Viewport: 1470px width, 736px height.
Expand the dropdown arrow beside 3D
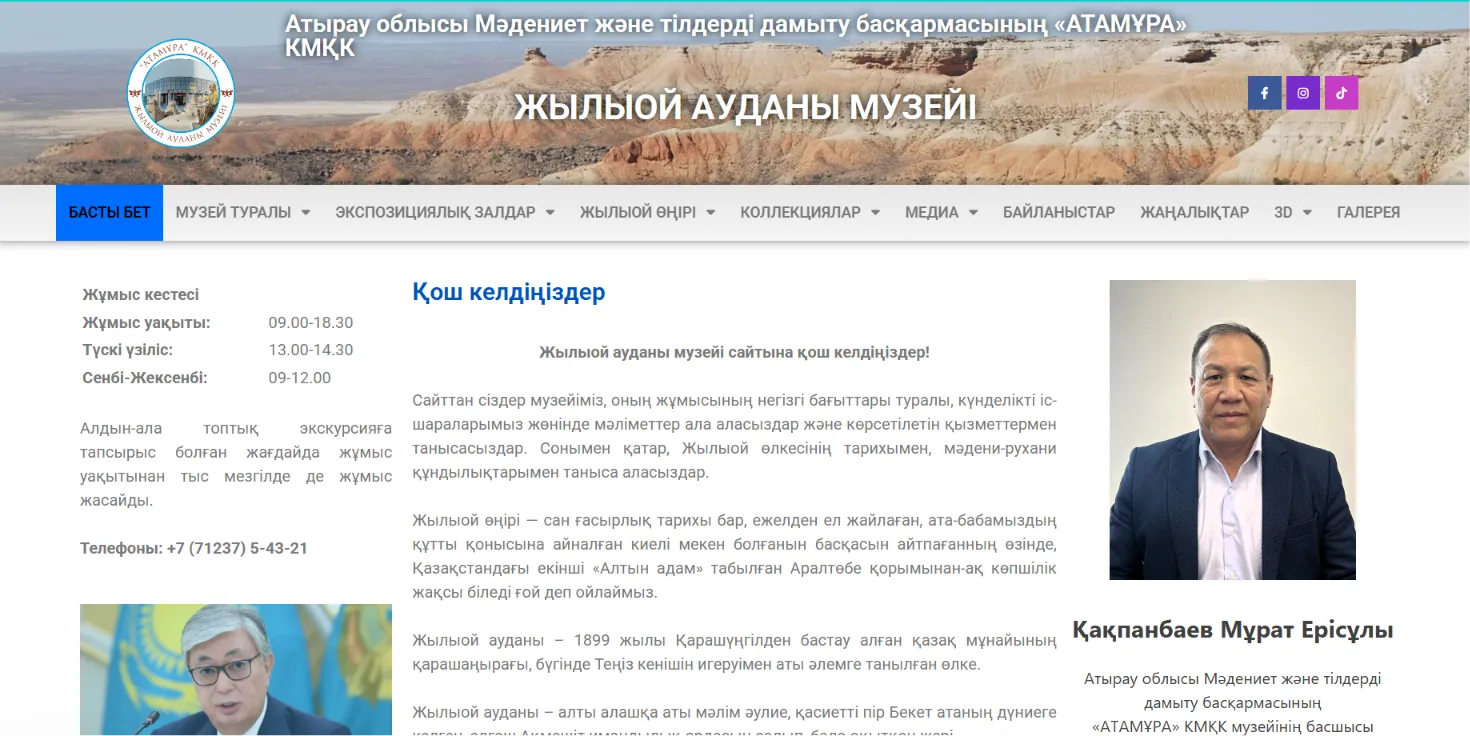(1307, 212)
